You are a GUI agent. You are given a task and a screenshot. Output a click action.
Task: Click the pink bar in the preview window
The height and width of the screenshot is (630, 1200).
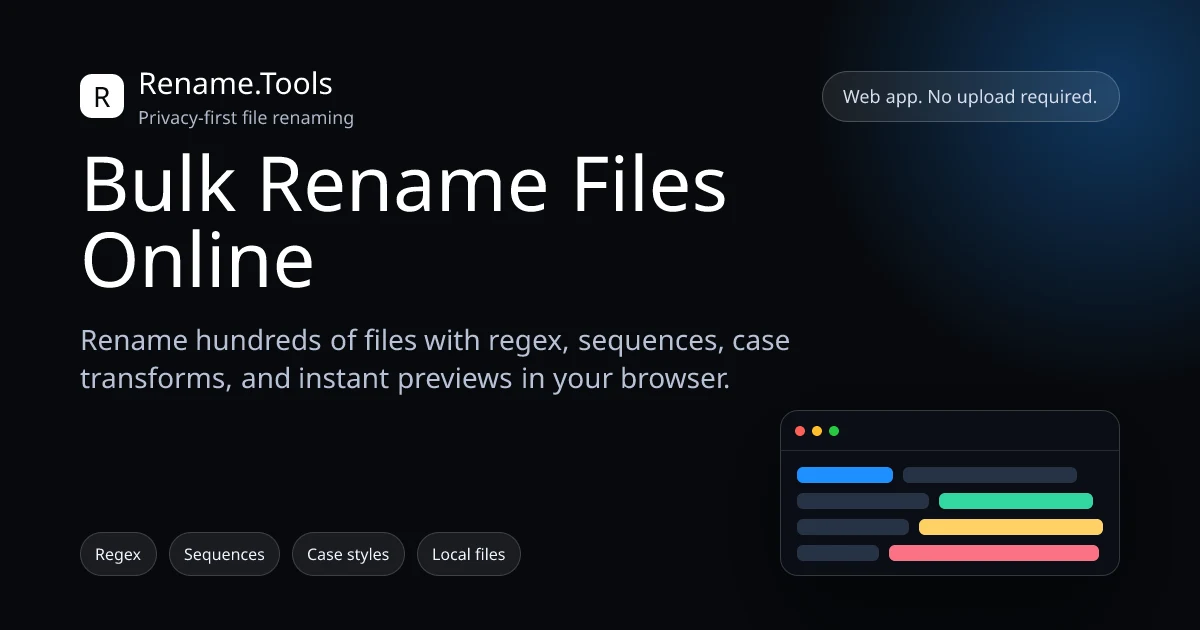tap(994, 553)
